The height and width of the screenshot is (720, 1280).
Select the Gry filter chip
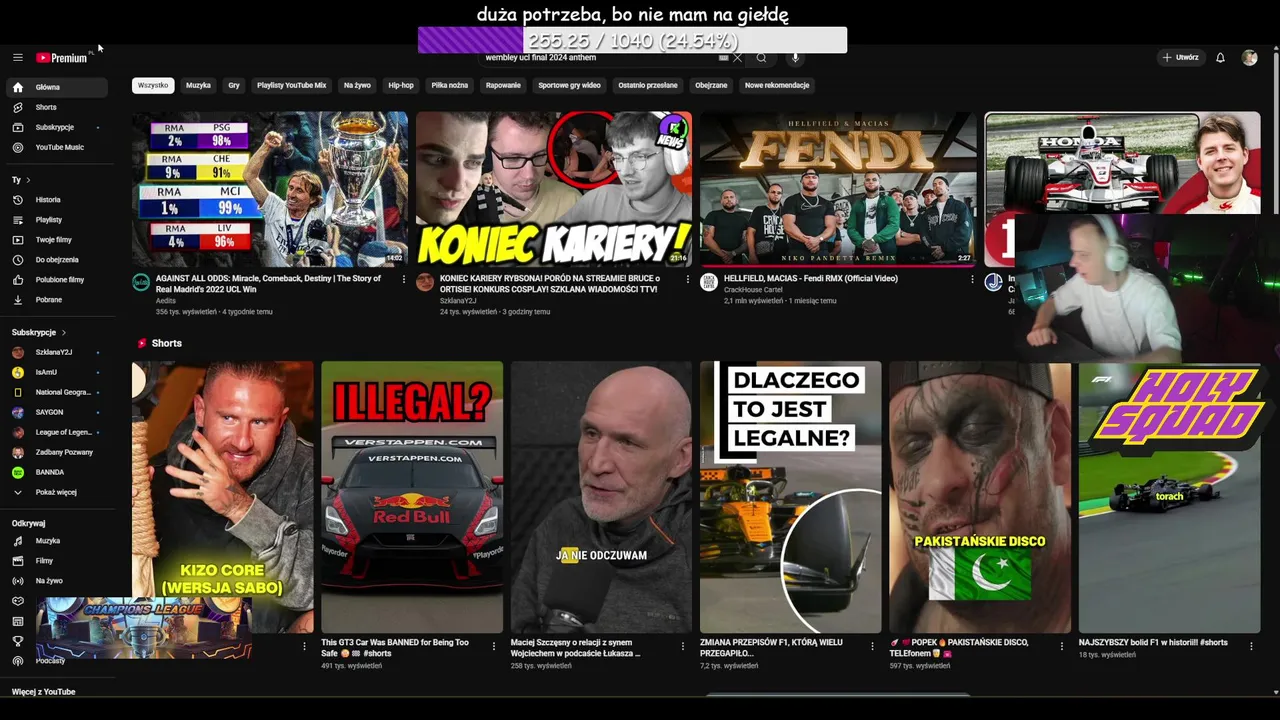(x=234, y=86)
